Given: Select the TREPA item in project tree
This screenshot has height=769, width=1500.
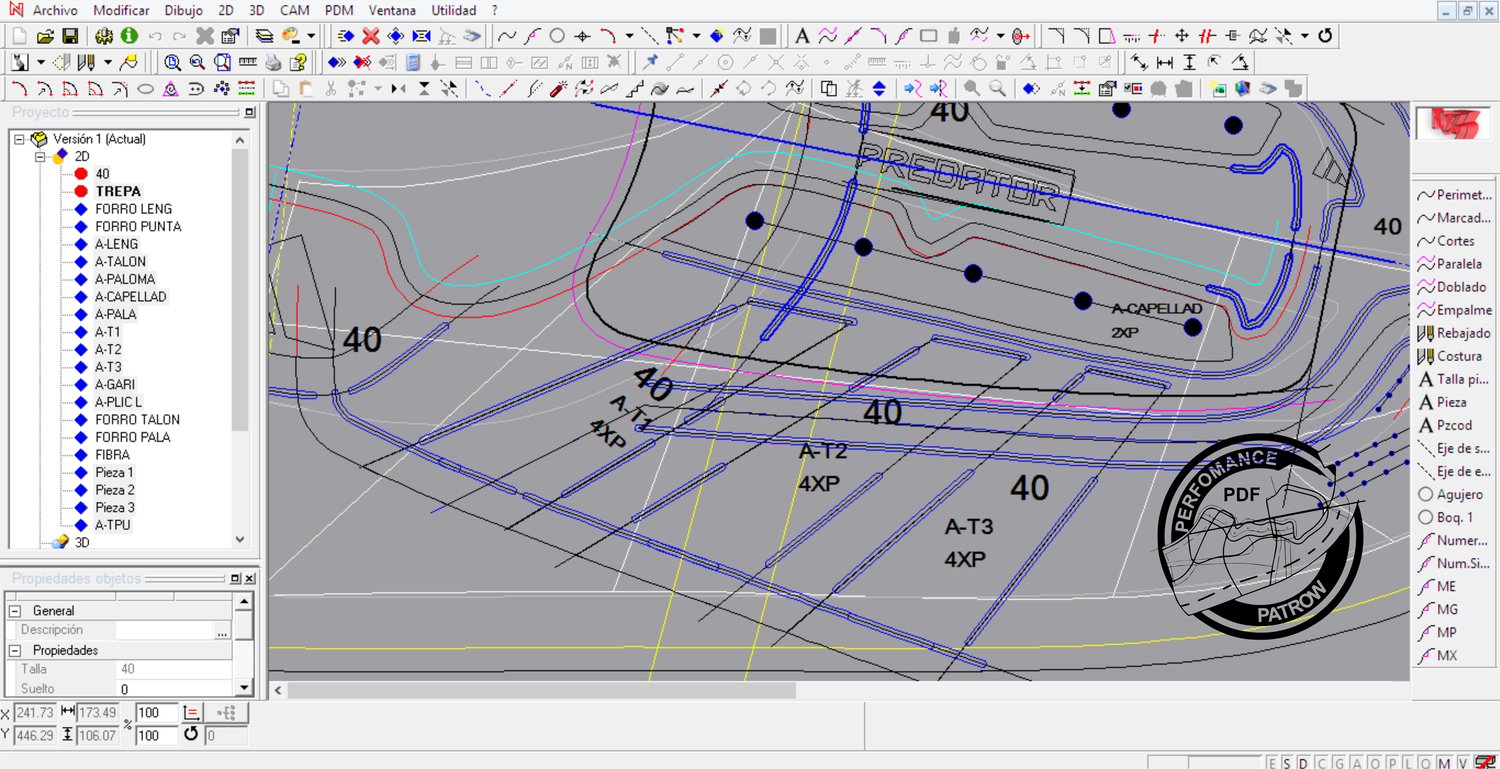Looking at the screenshot, I should (x=118, y=191).
